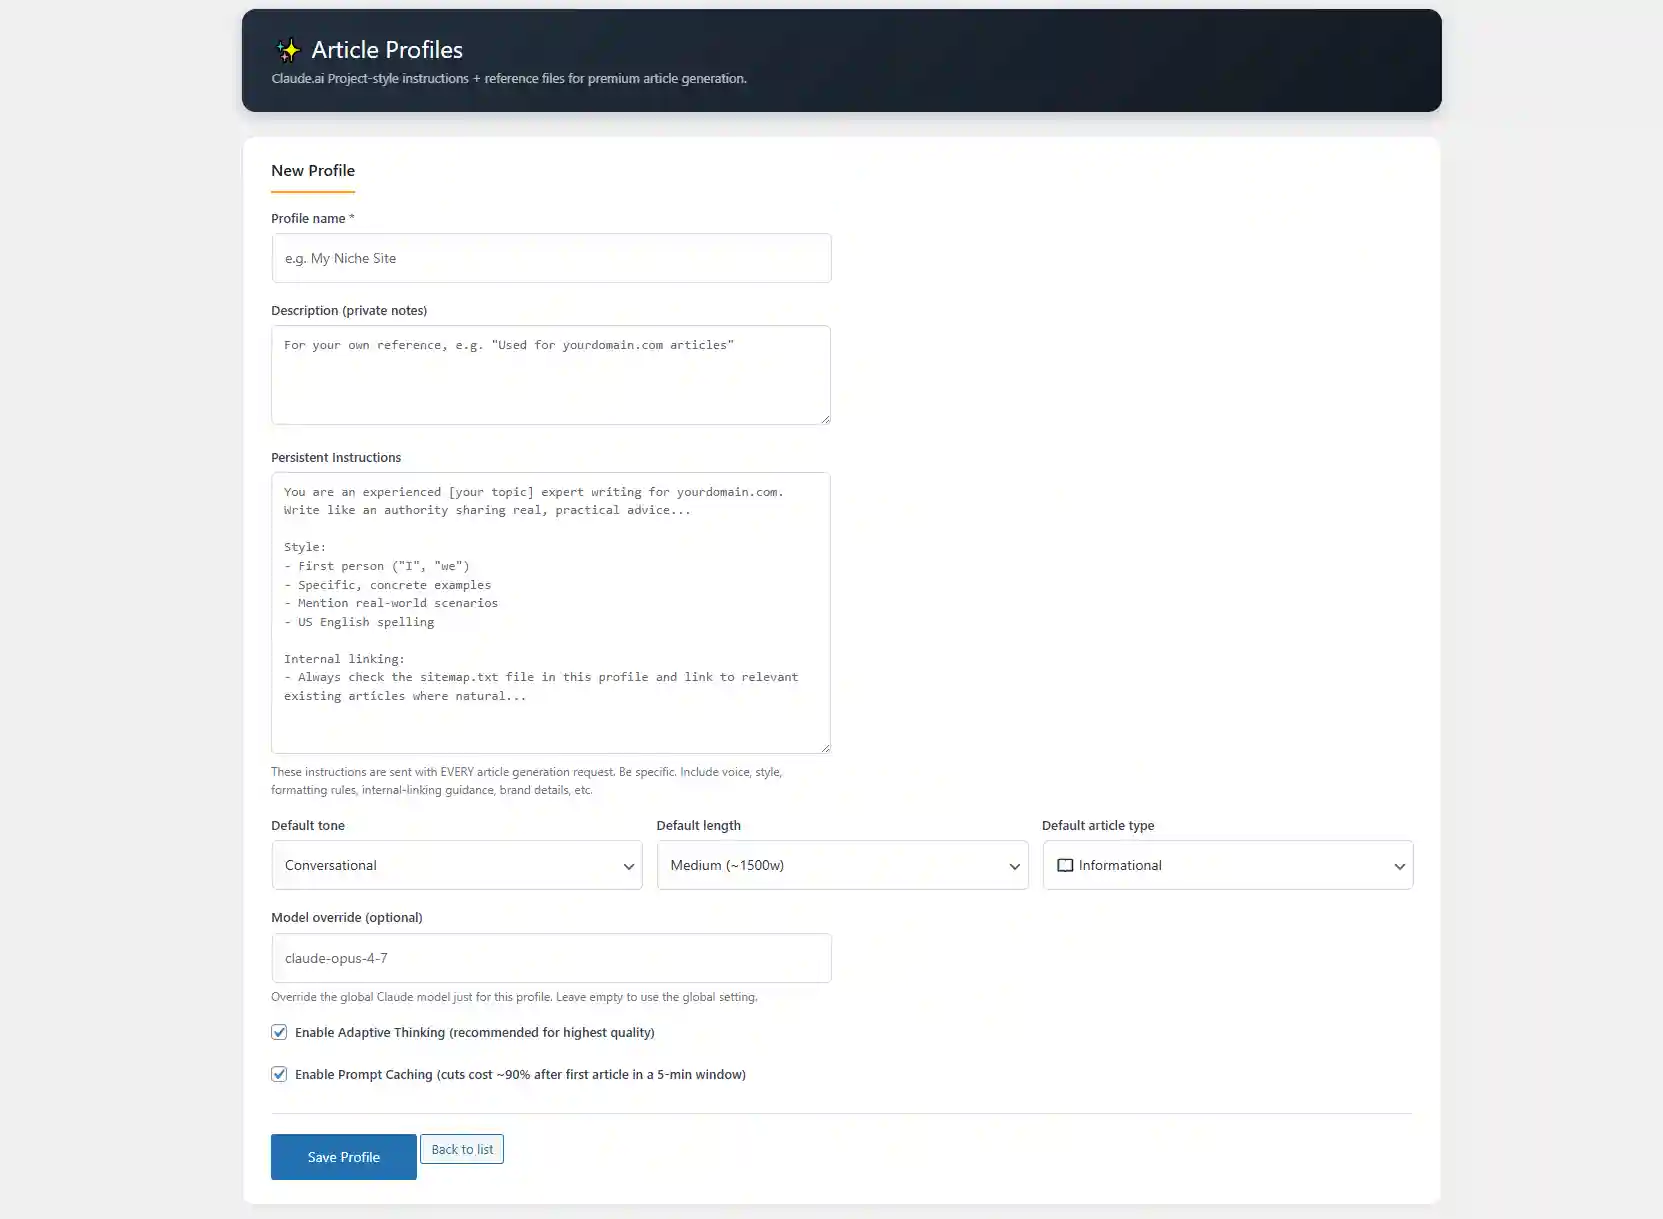
Task: Select the Medium ~1500w length option
Action: (x=841, y=865)
